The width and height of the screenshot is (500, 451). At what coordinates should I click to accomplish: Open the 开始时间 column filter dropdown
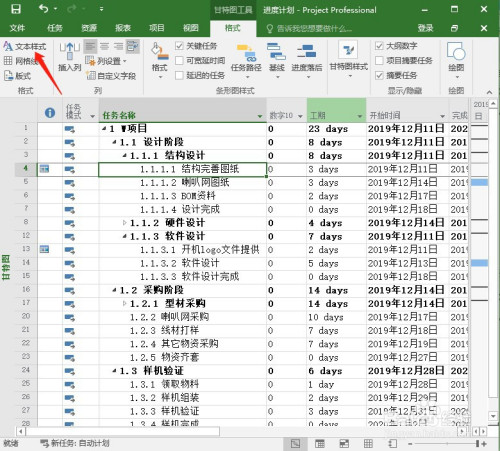point(443,116)
